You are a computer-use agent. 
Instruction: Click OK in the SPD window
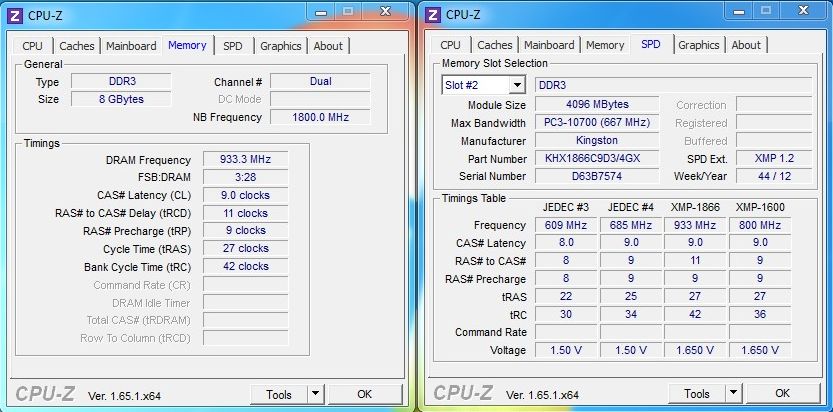coord(782,394)
